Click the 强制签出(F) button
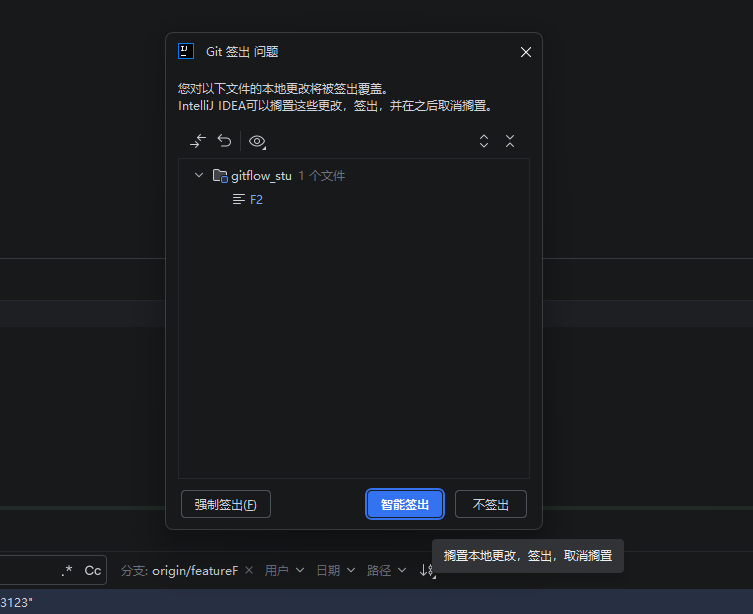 click(x=226, y=504)
